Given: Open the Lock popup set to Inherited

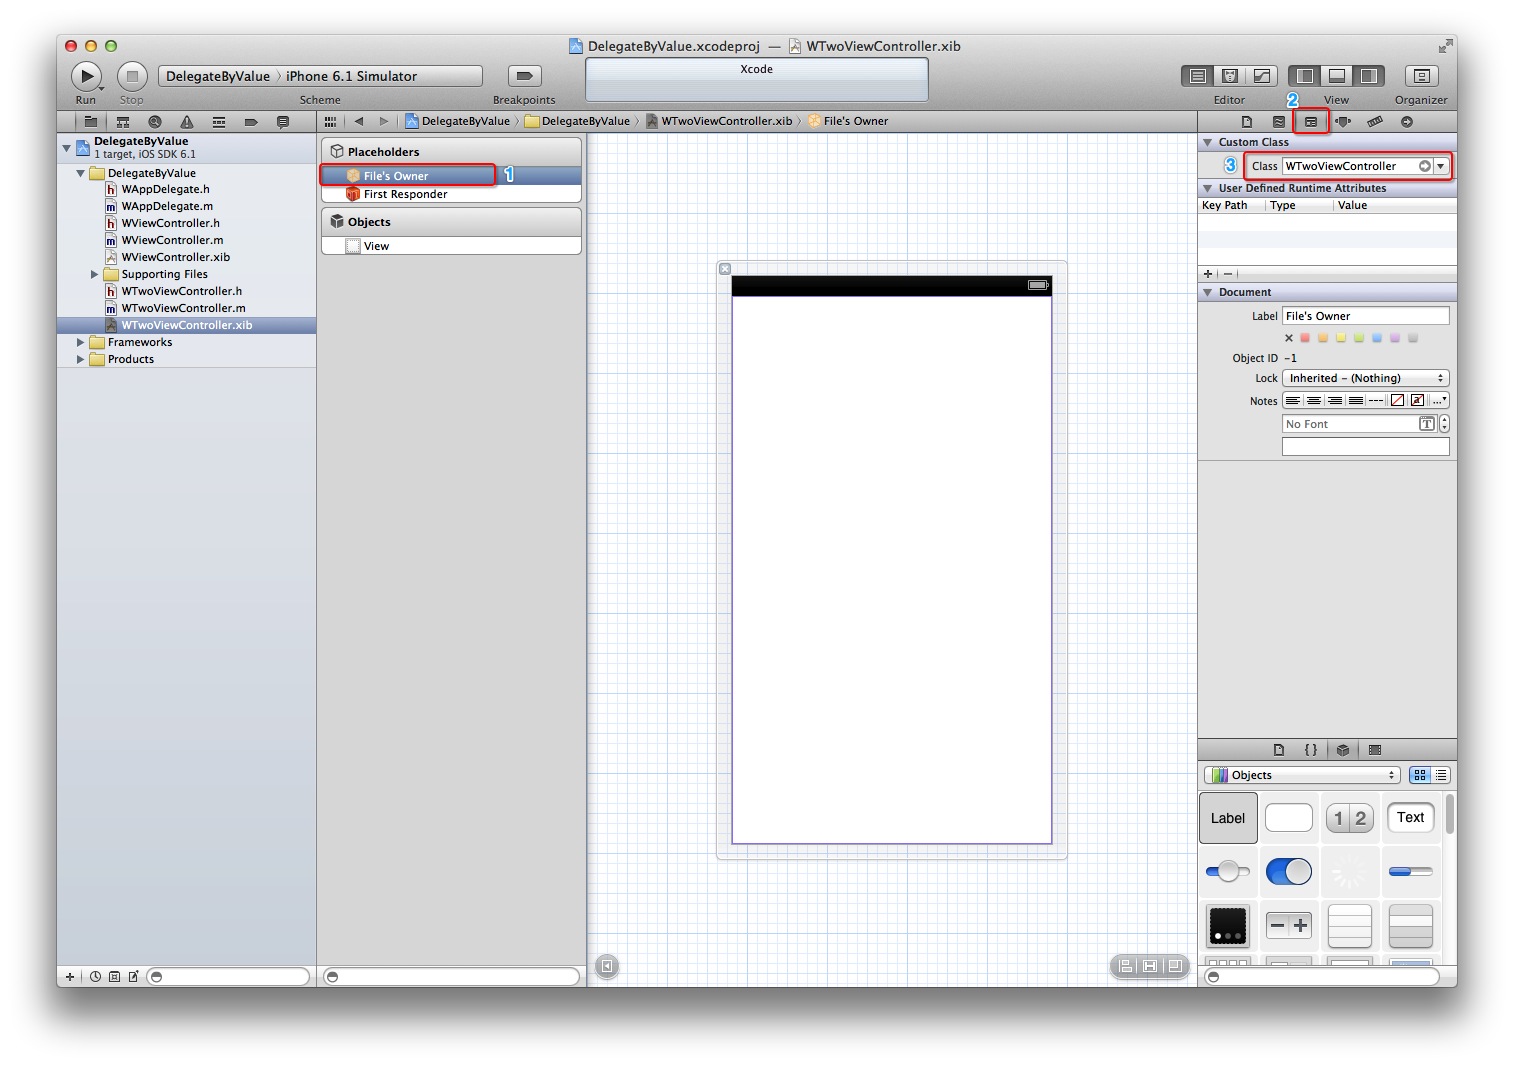Looking at the screenshot, I should 1365,378.
